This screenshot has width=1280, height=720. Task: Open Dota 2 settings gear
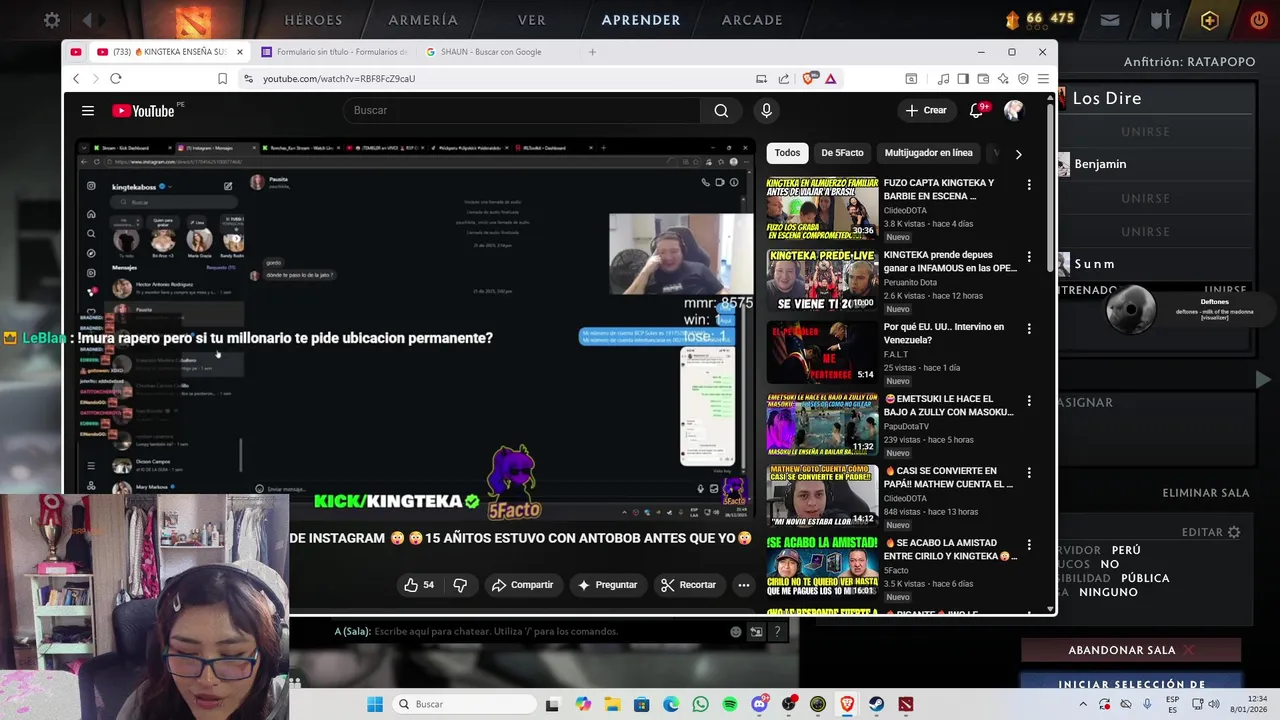pos(52,20)
